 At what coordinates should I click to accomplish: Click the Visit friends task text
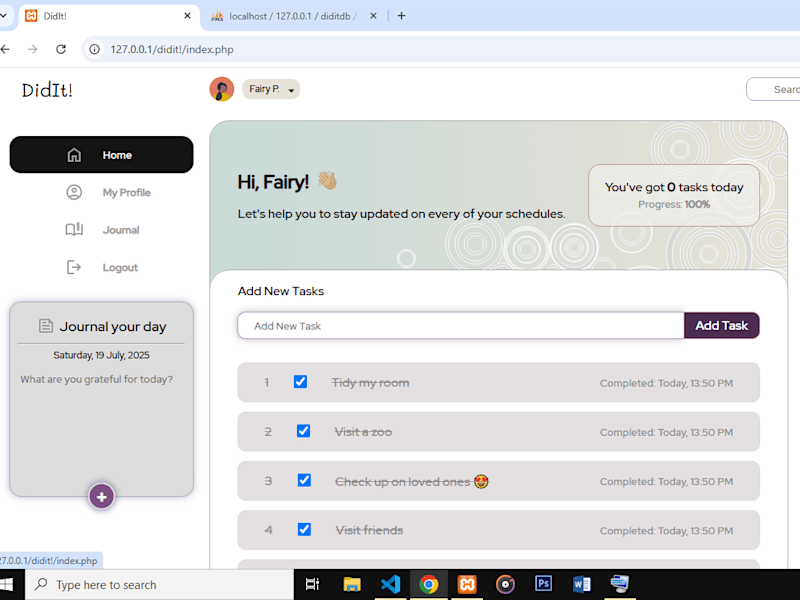(369, 530)
